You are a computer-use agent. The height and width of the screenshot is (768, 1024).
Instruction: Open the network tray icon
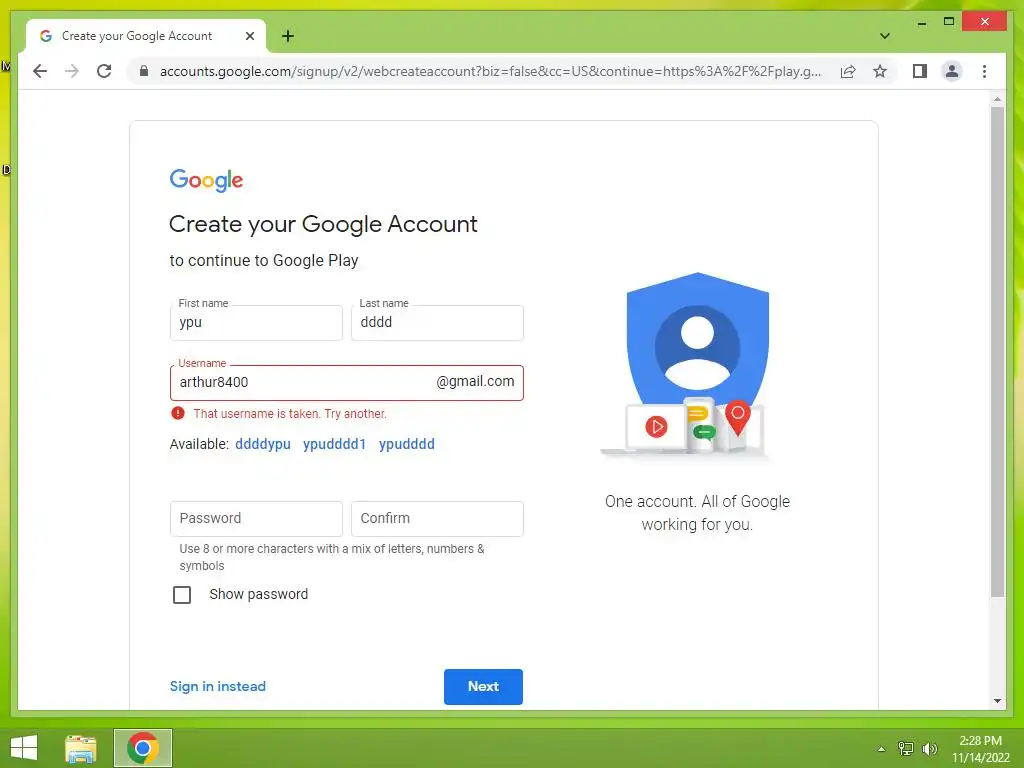[906, 749]
